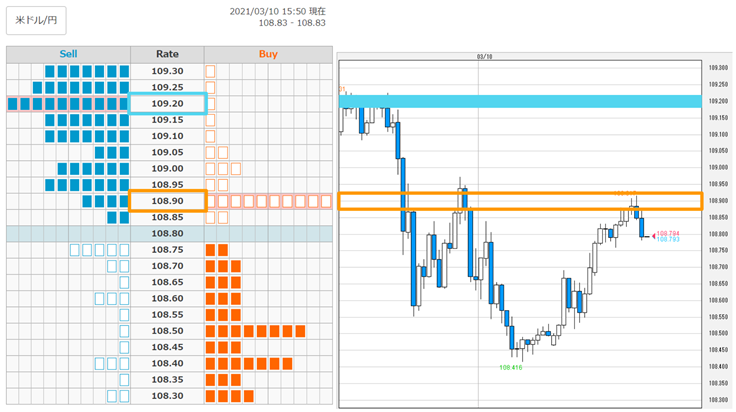Select the 108.30 rate cell
Viewport: 736px width, 412px height.
click(167, 396)
